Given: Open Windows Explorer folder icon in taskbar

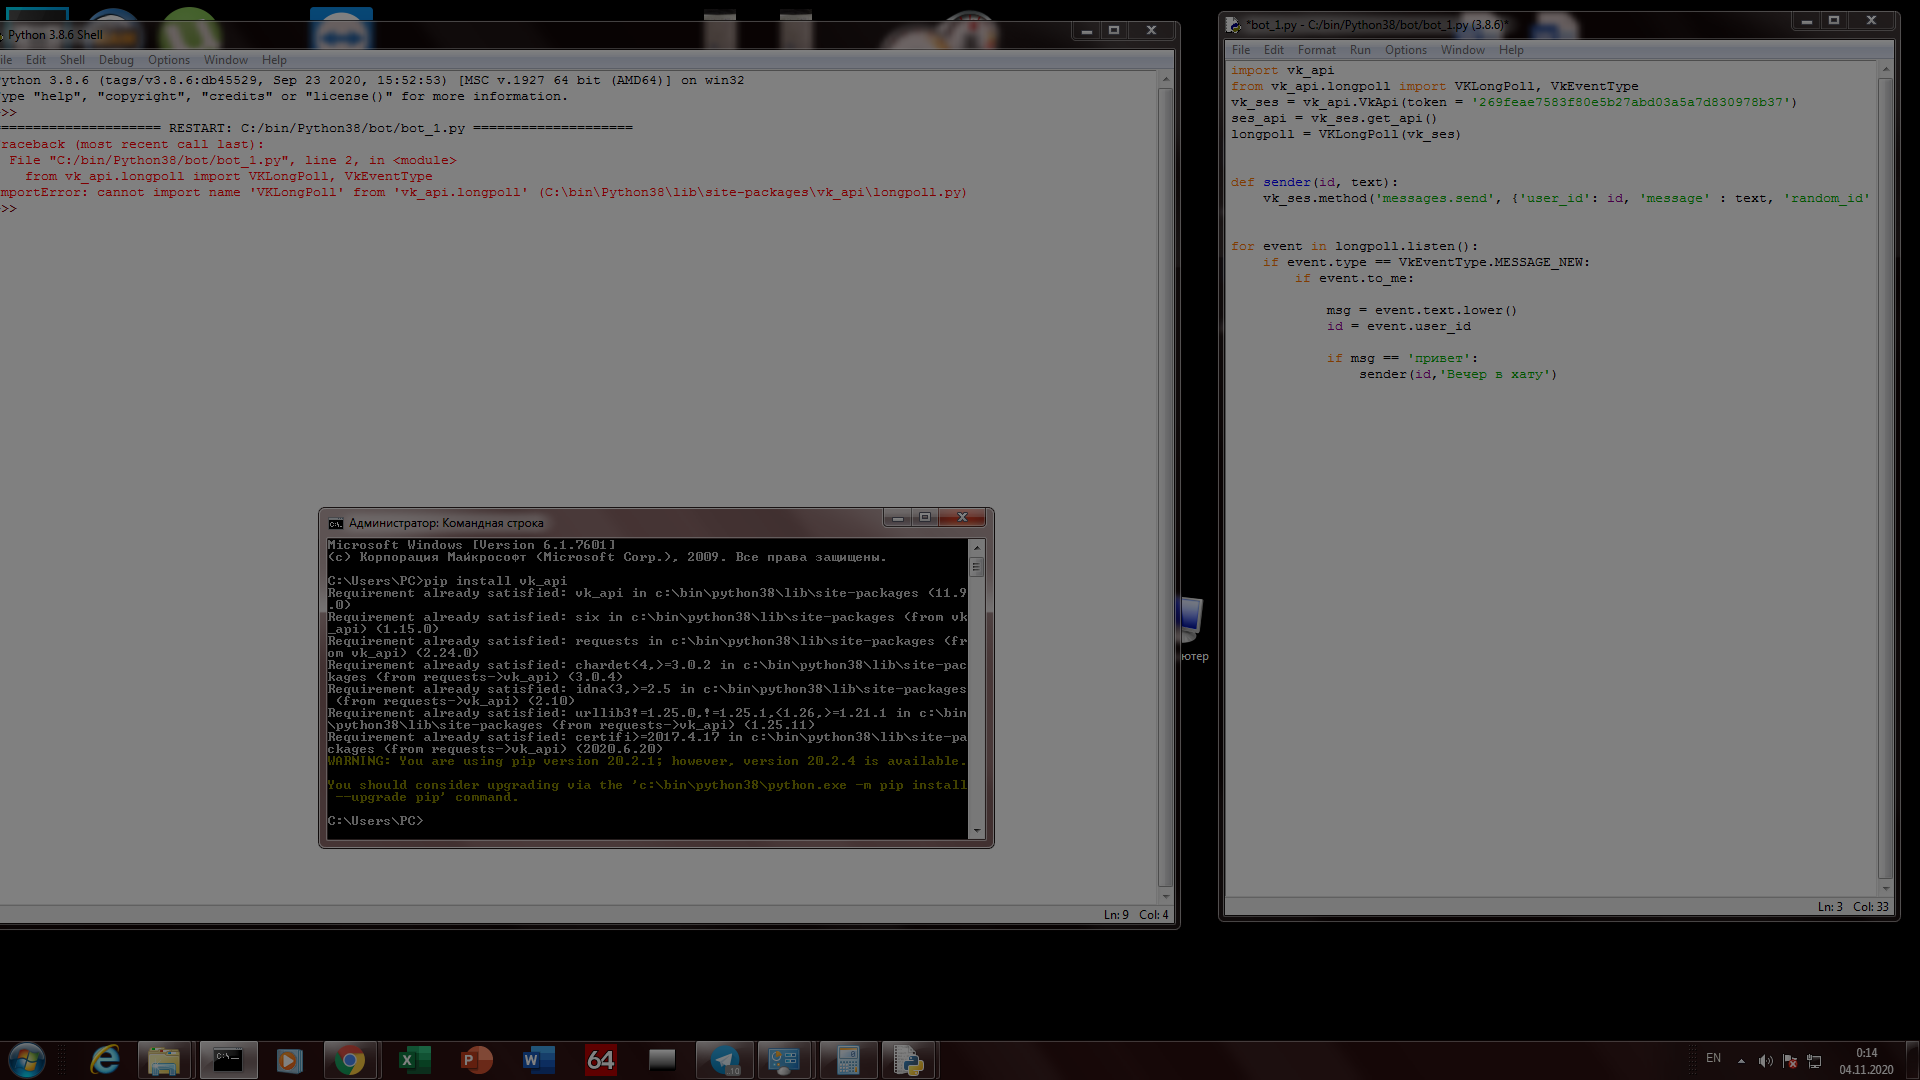Looking at the screenshot, I should 164,1060.
